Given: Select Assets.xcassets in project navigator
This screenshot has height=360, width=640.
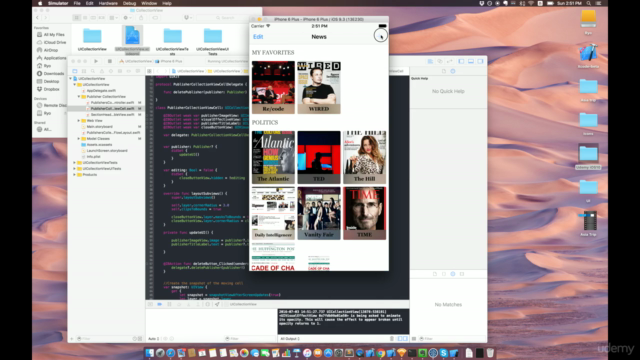Looking at the screenshot, I should click(99, 144).
